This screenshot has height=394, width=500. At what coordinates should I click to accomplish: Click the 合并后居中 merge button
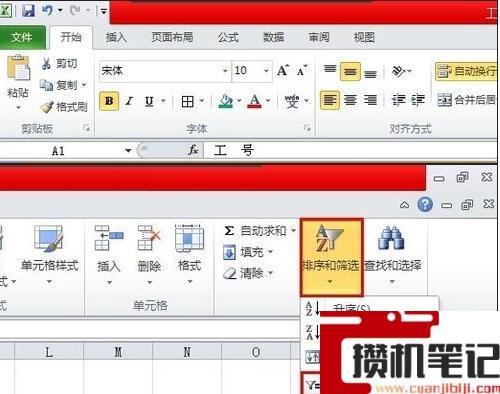coord(467,100)
